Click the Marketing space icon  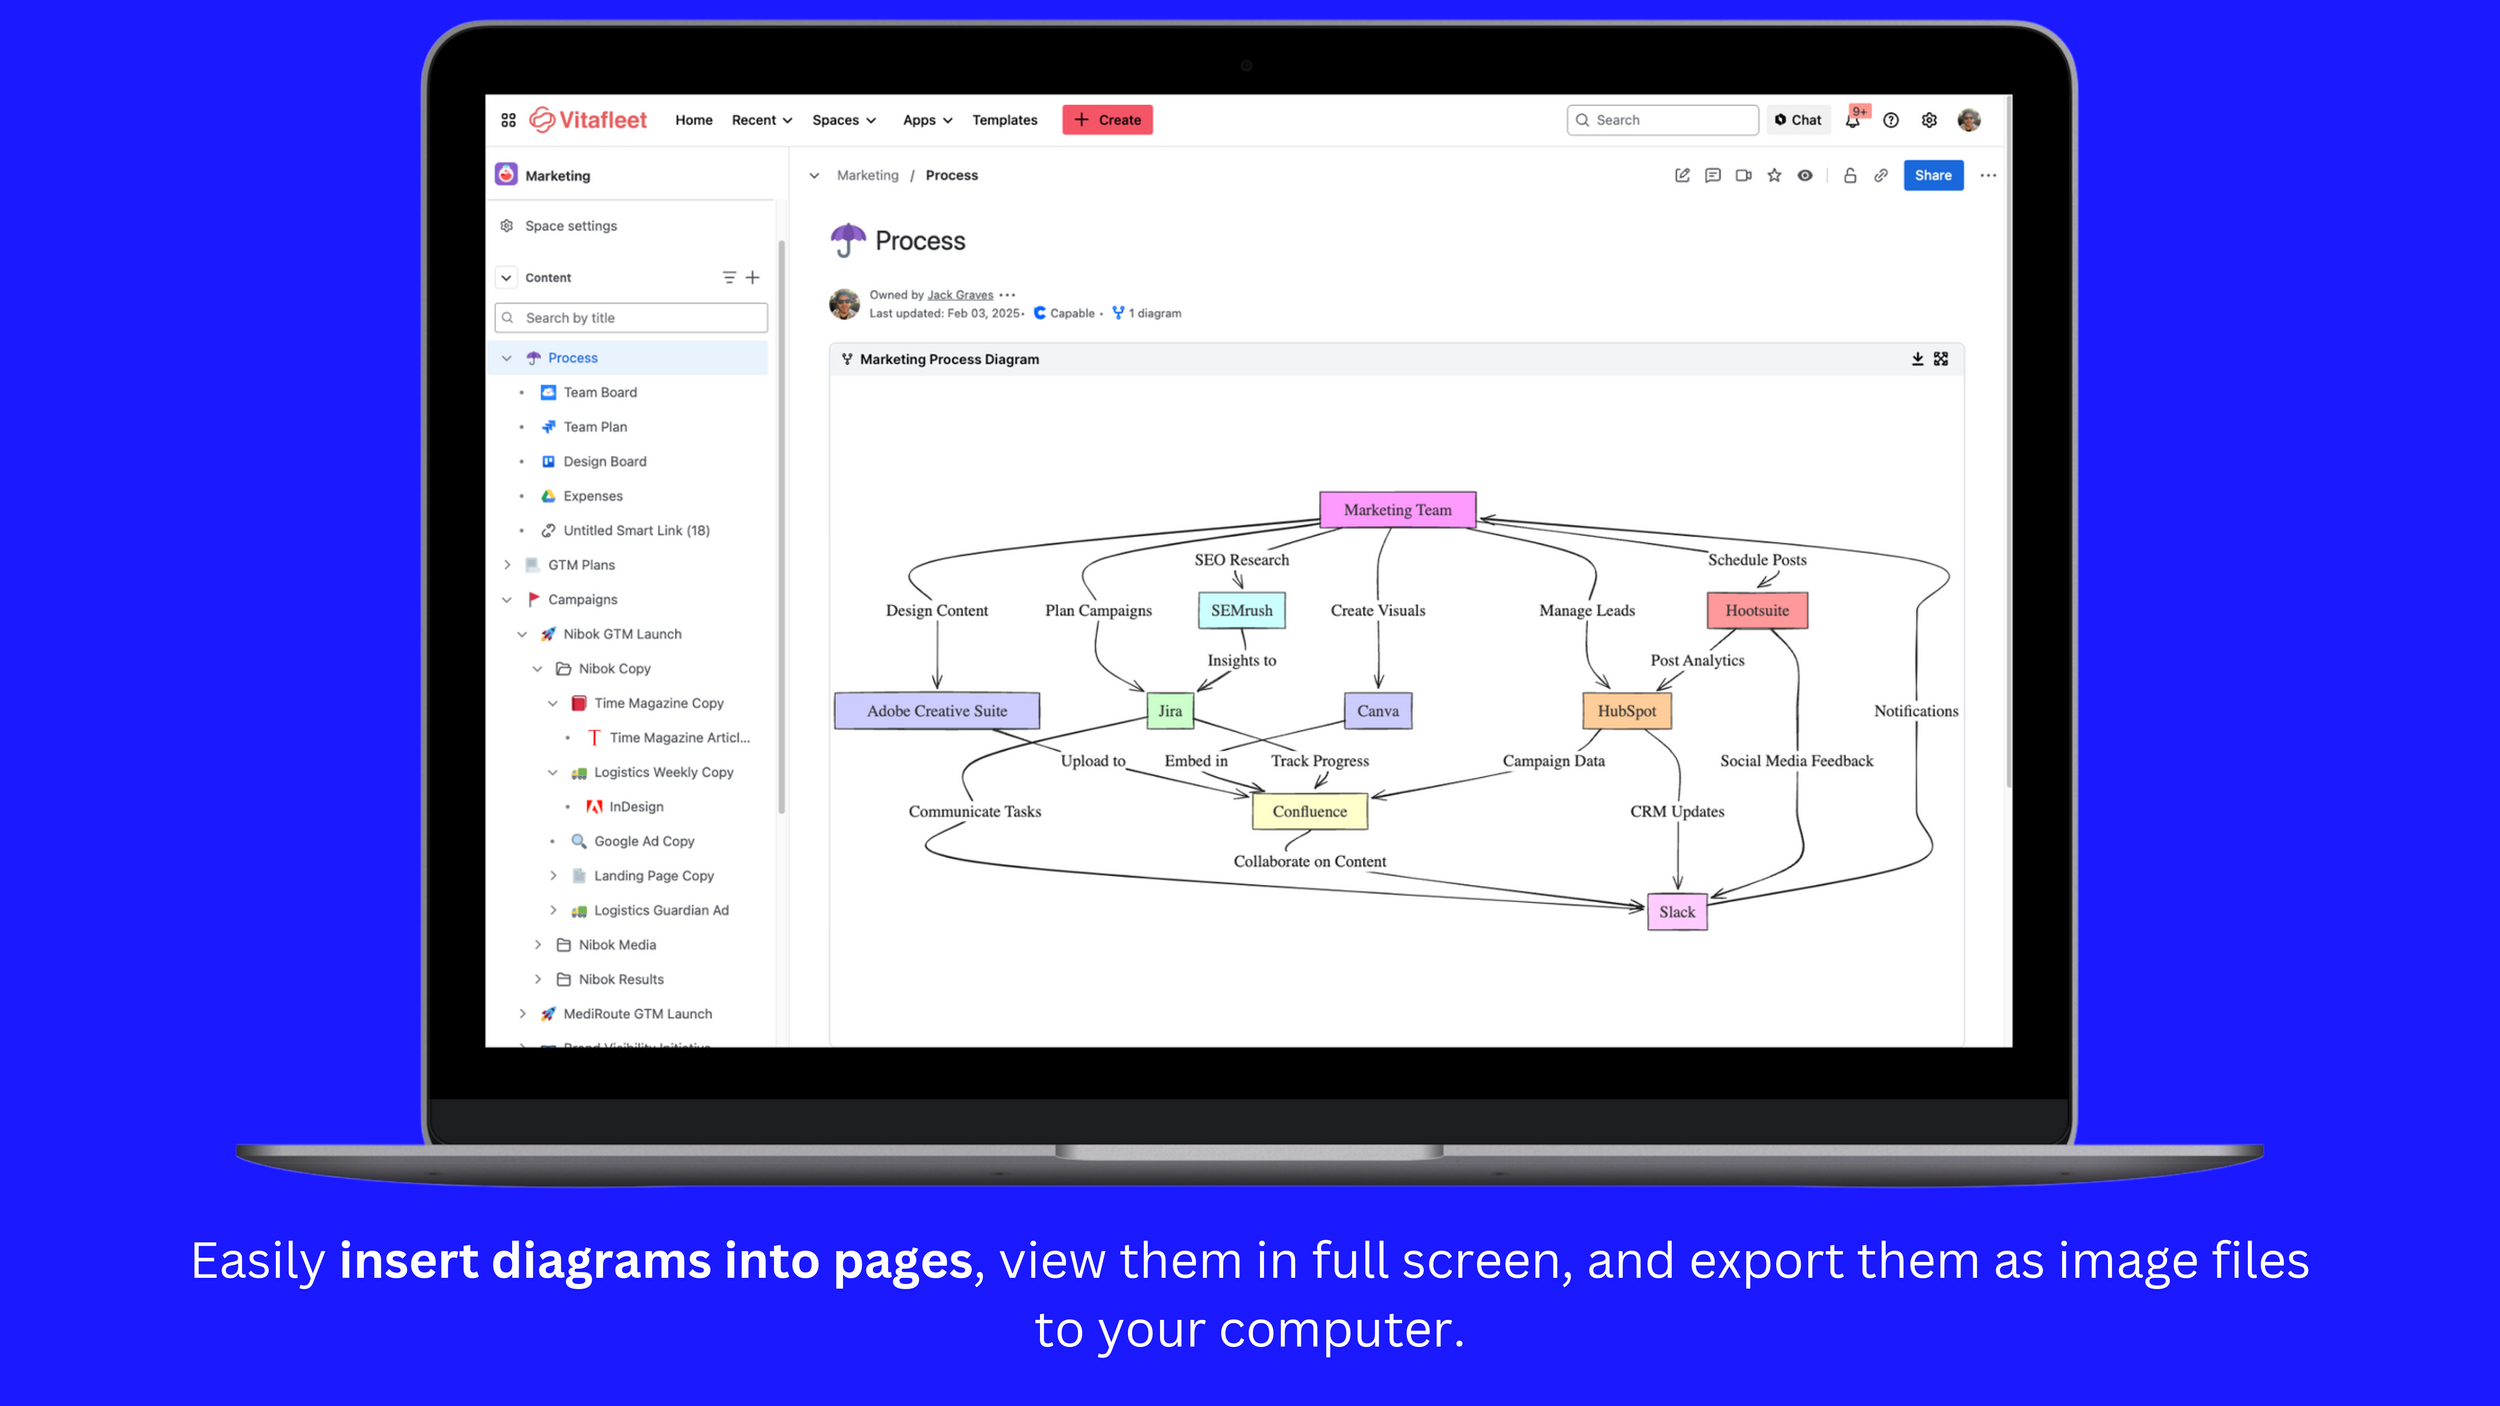tap(507, 175)
